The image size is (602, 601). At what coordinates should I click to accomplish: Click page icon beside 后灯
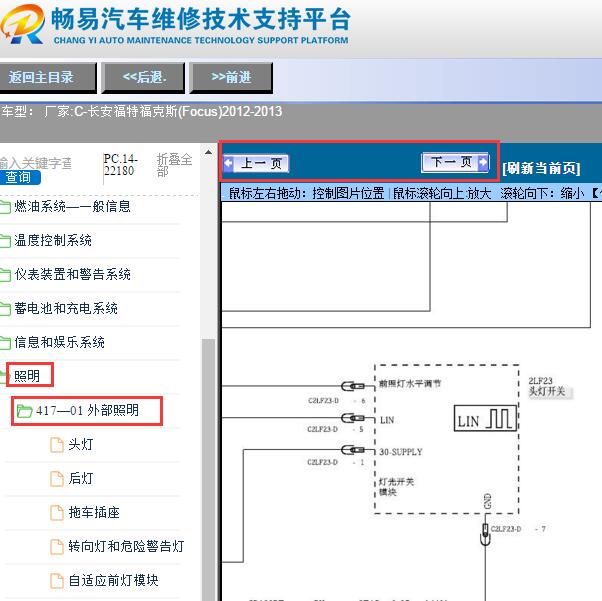[x=57, y=478]
